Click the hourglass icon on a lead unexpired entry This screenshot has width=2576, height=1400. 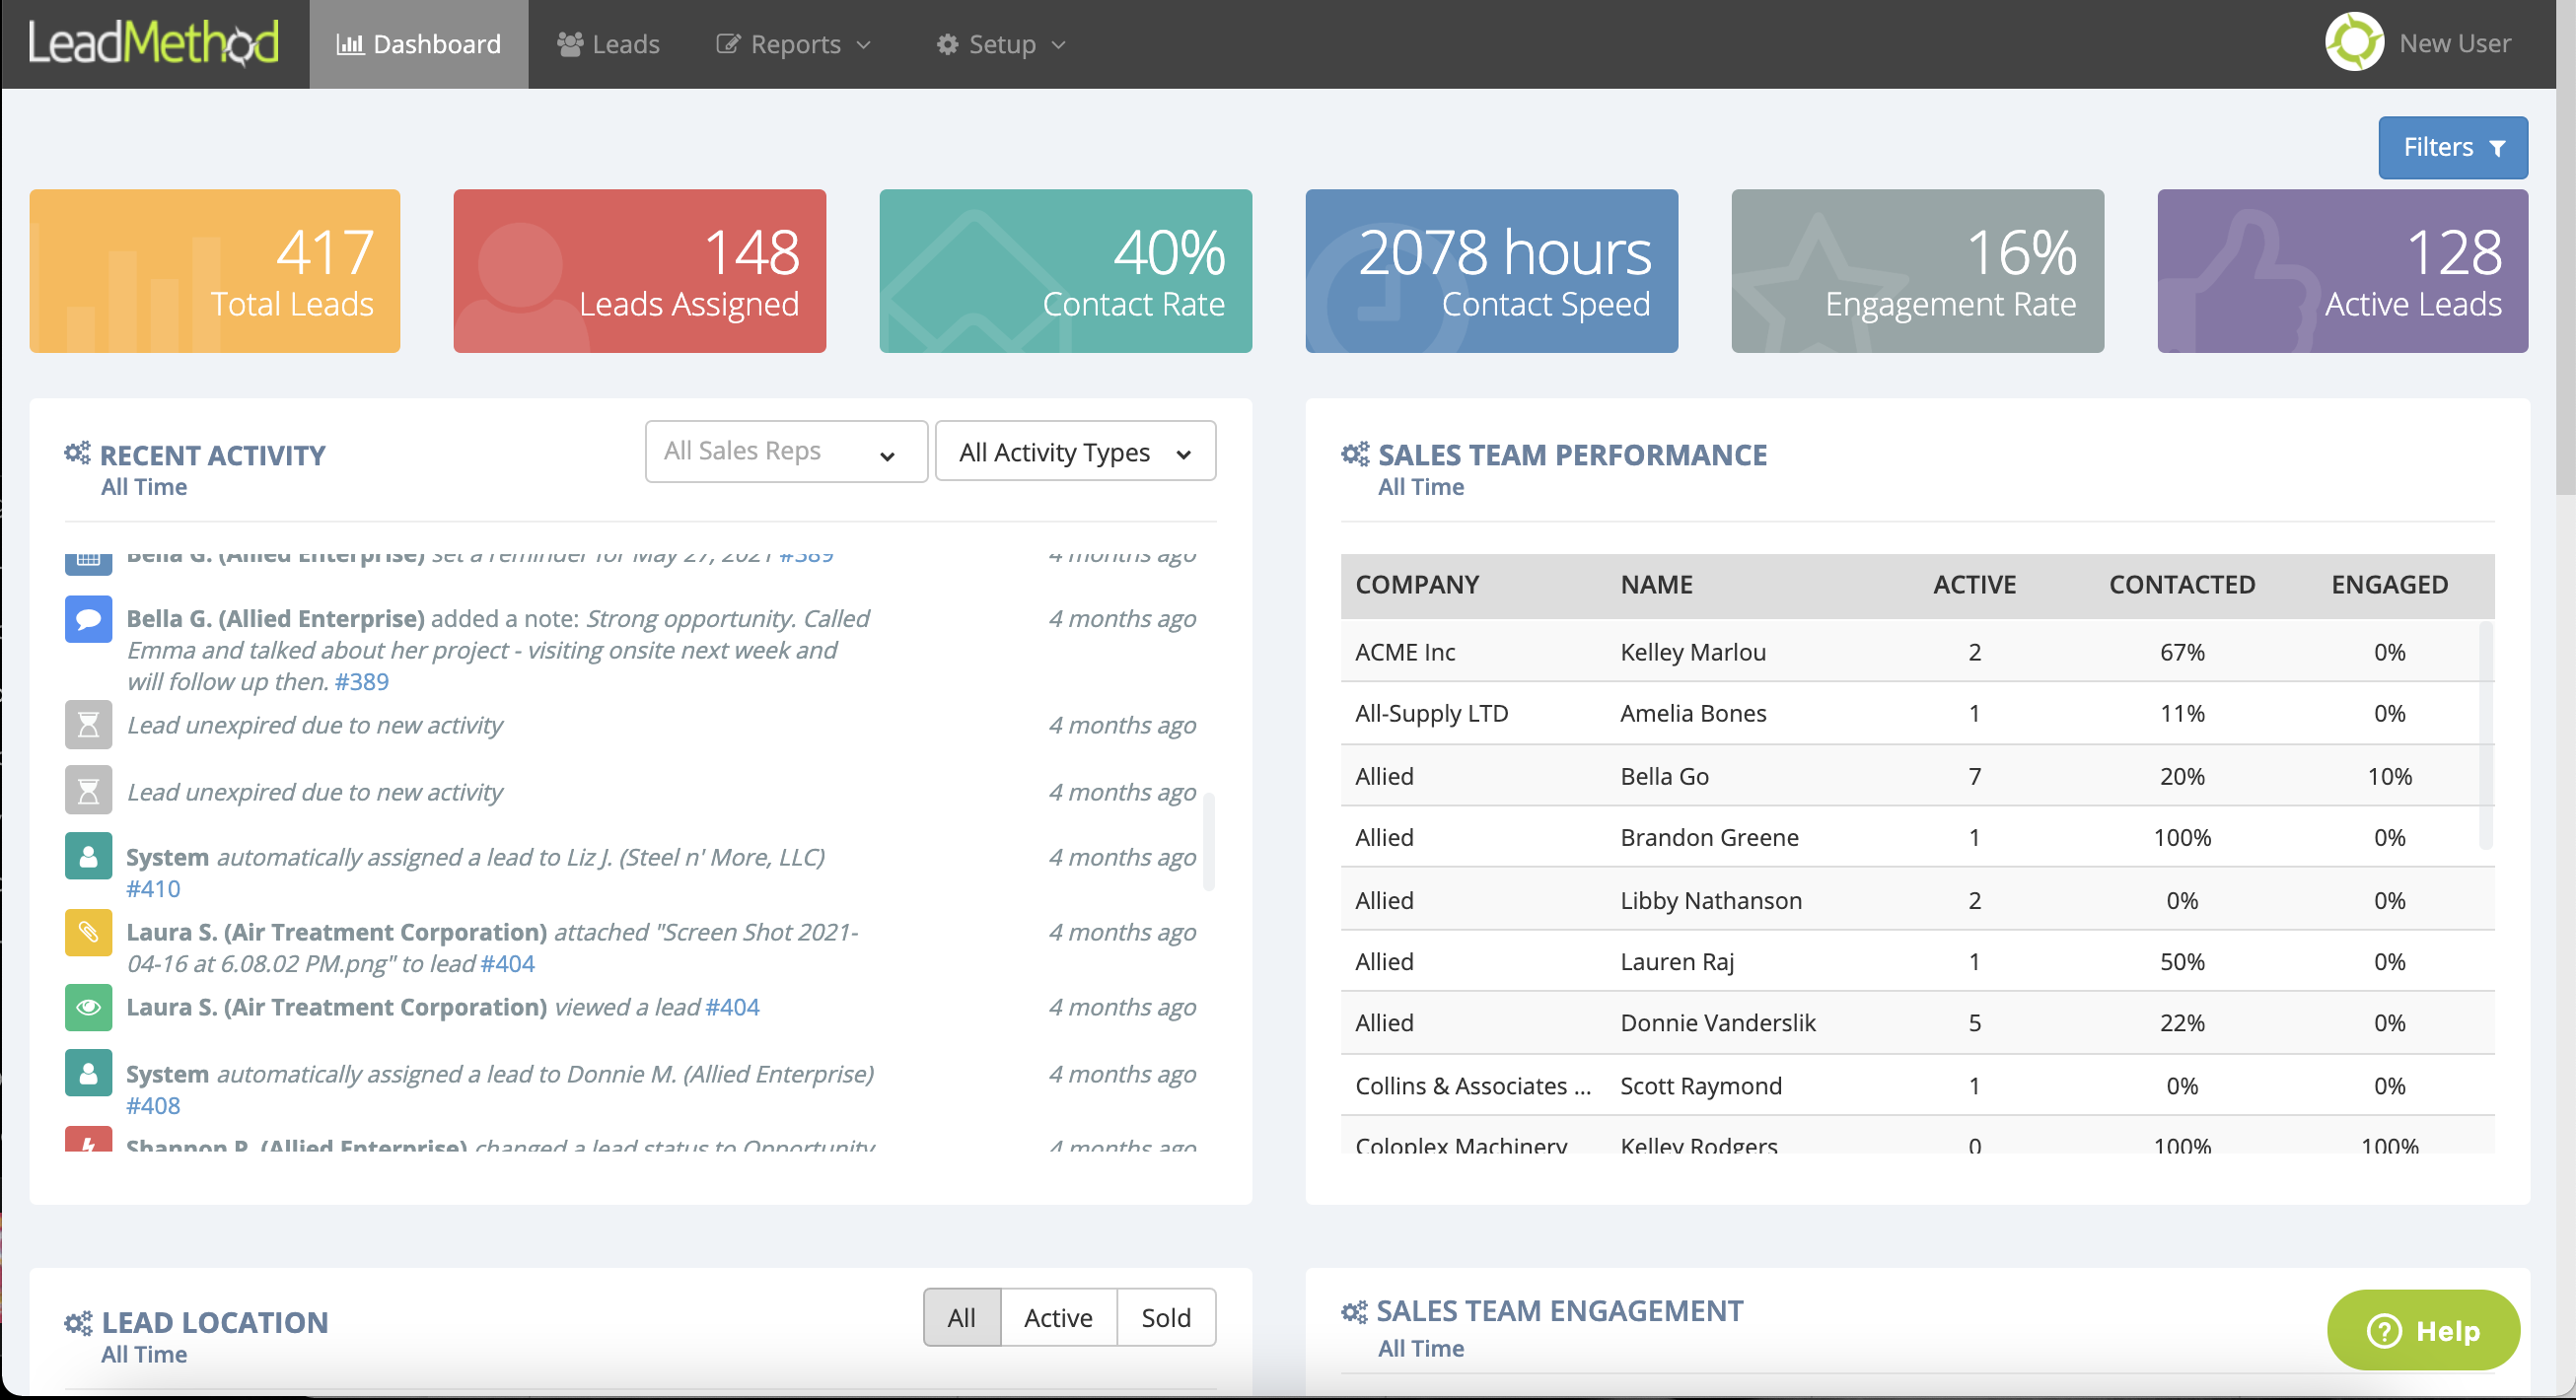(x=88, y=725)
